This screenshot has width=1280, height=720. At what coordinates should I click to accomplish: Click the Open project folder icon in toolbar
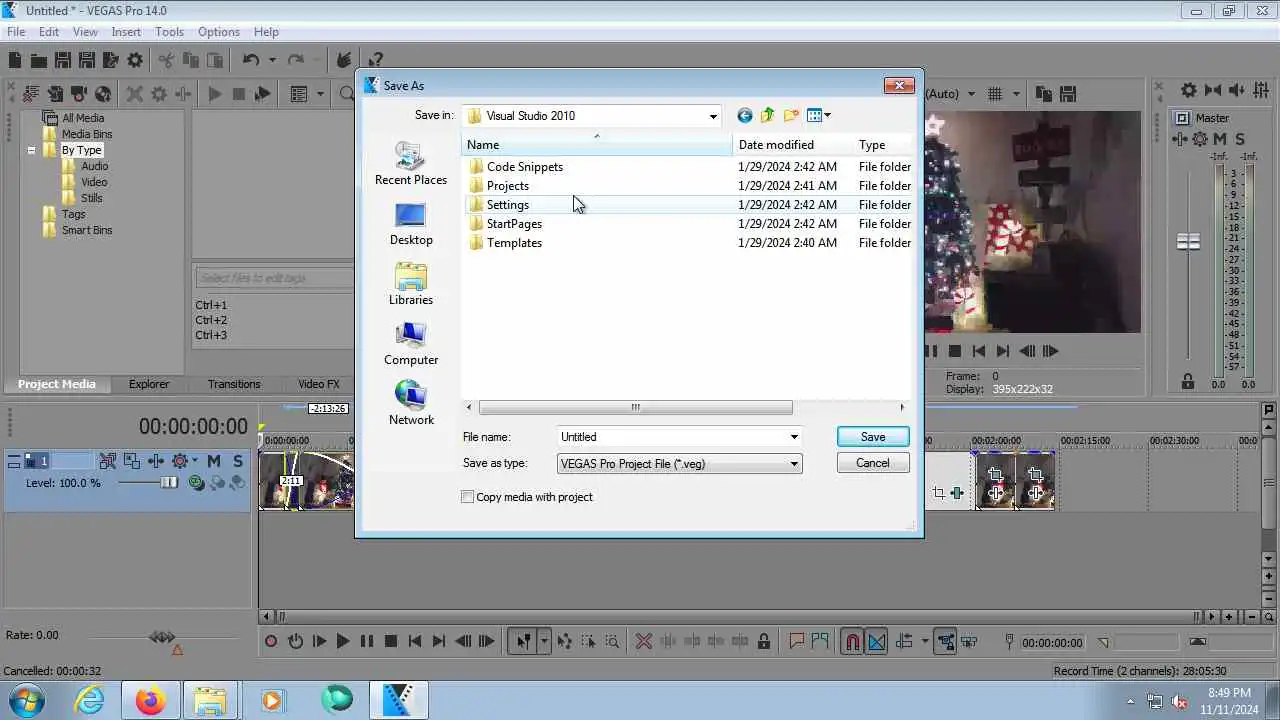tap(38, 61)
